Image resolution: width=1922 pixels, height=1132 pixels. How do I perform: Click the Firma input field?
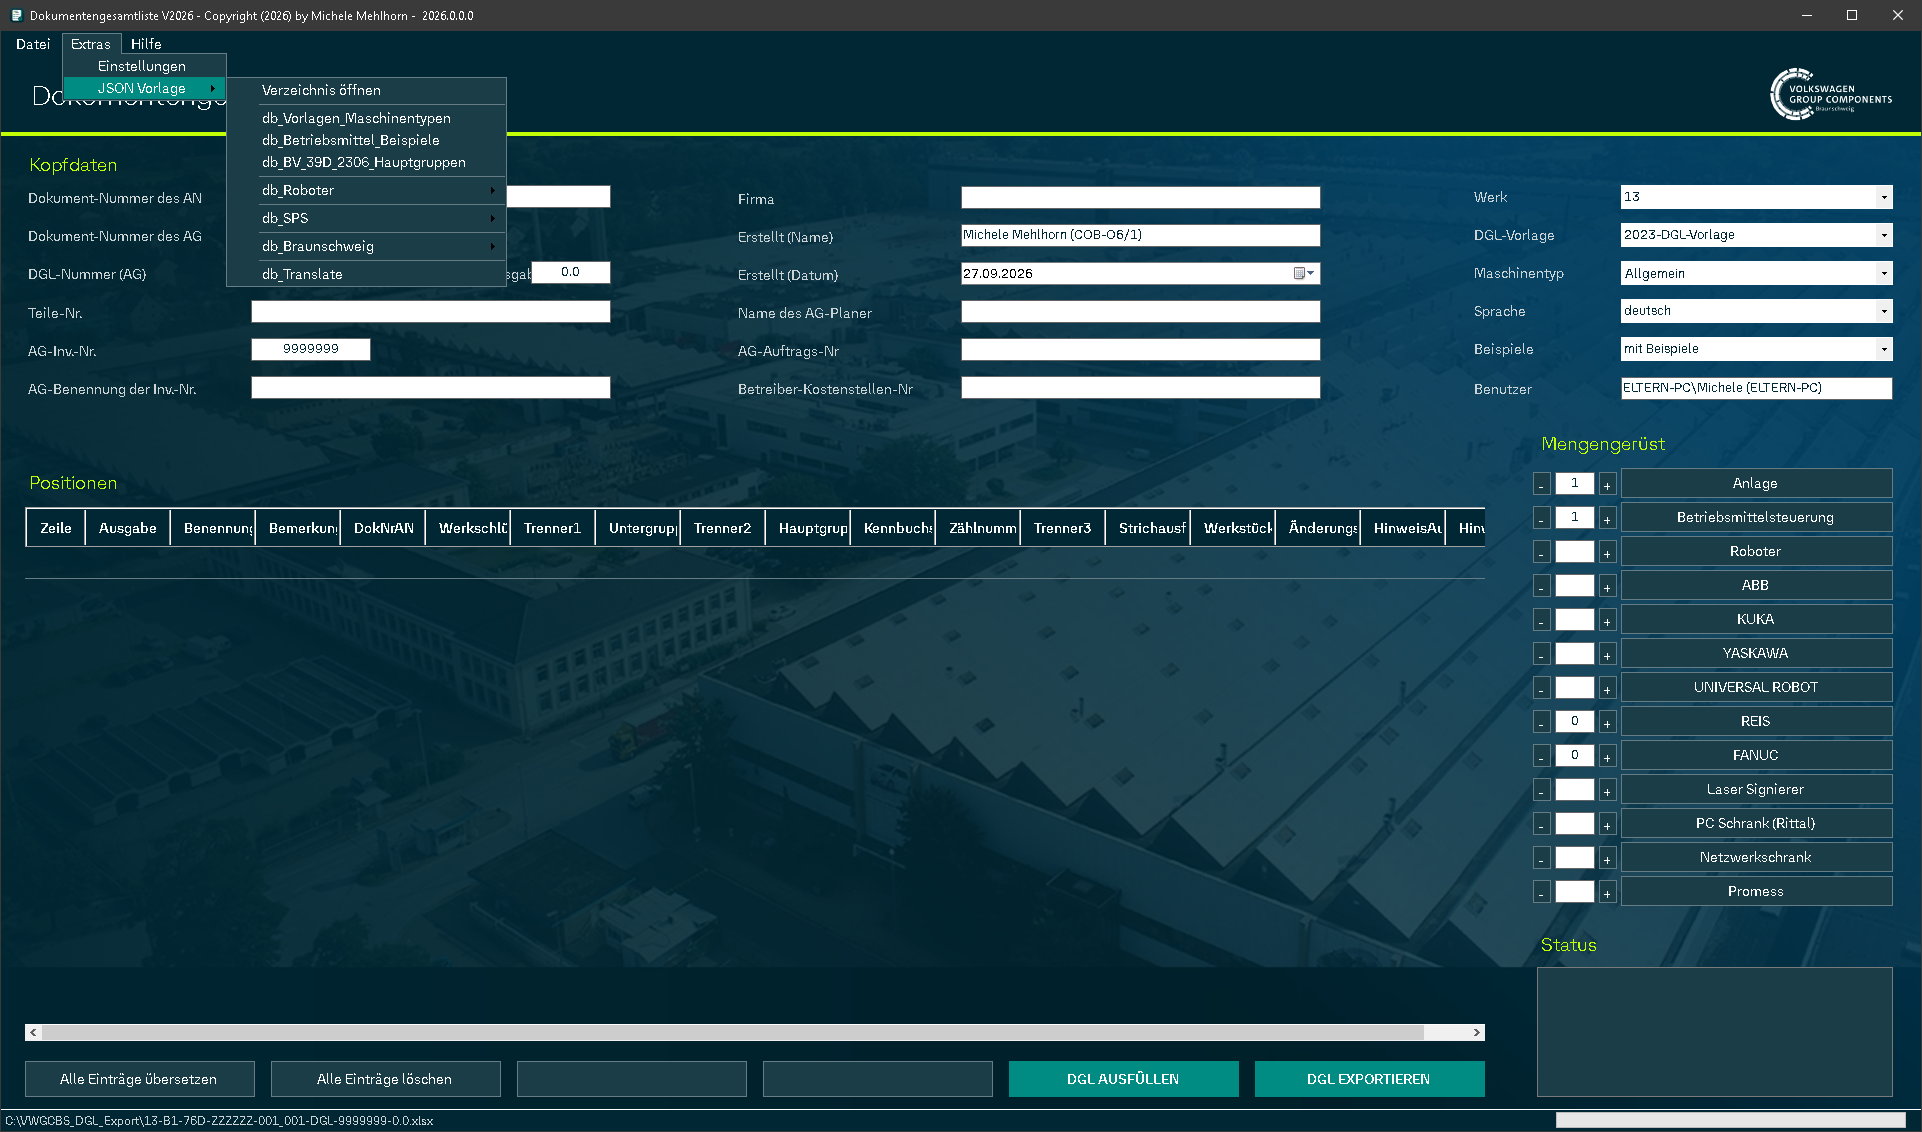pyautogui.click(x=1140, y=198)
